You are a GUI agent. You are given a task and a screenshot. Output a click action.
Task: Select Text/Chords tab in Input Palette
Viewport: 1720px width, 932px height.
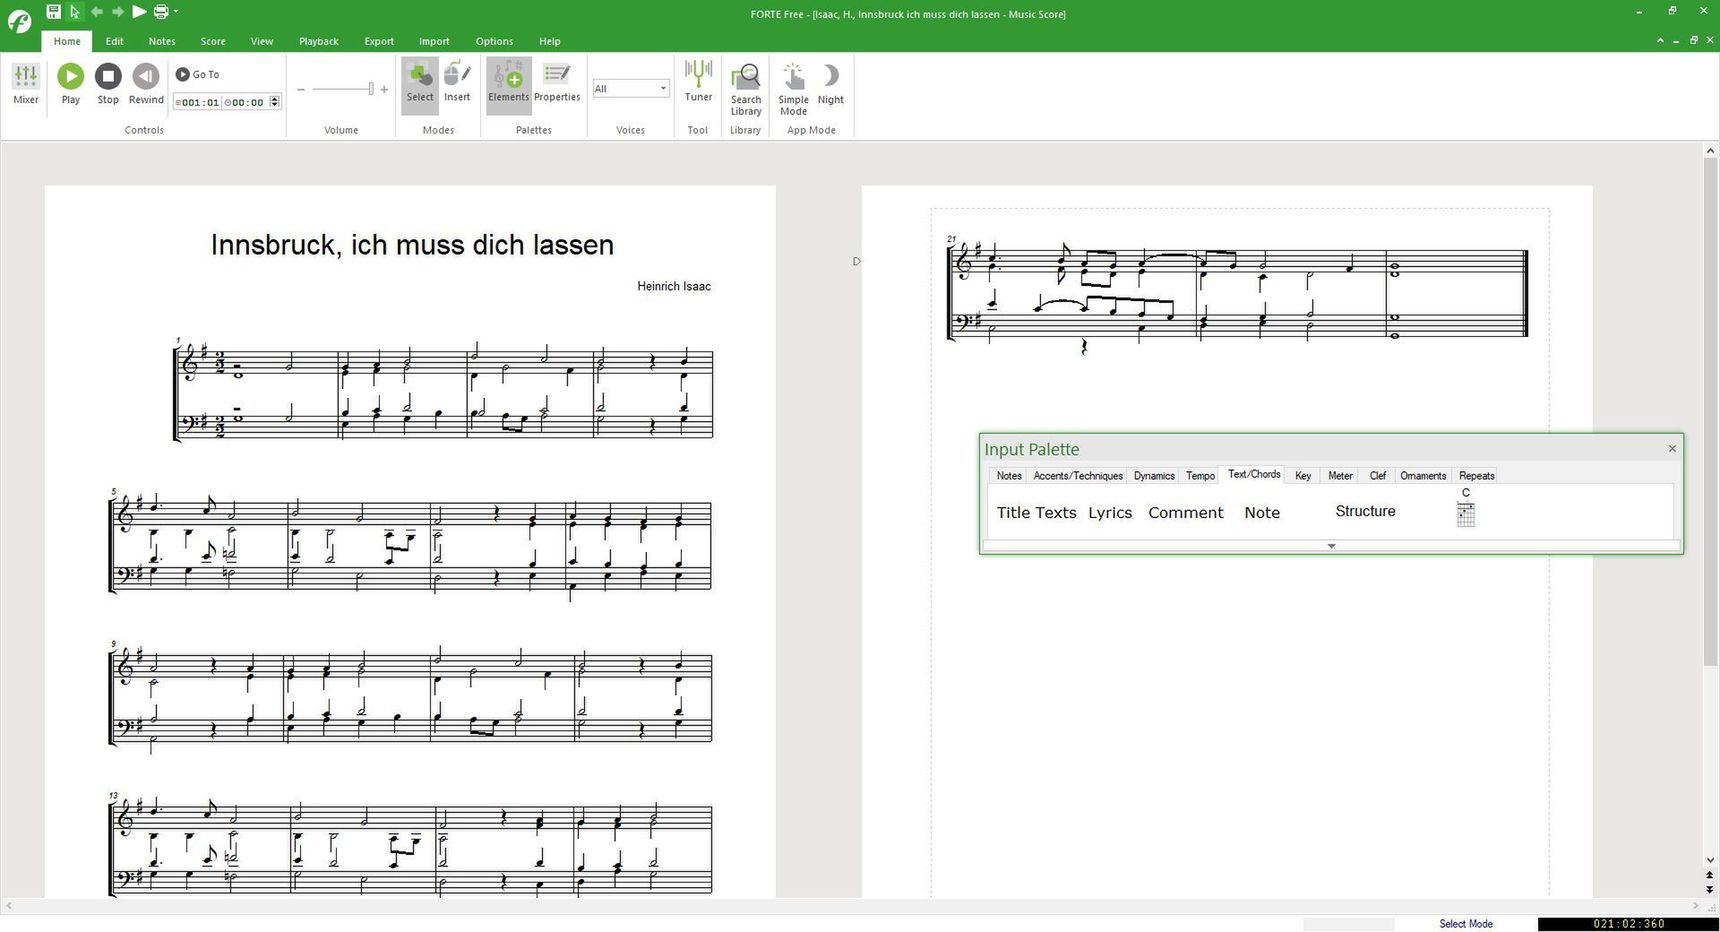click(x=1254, y=475)
